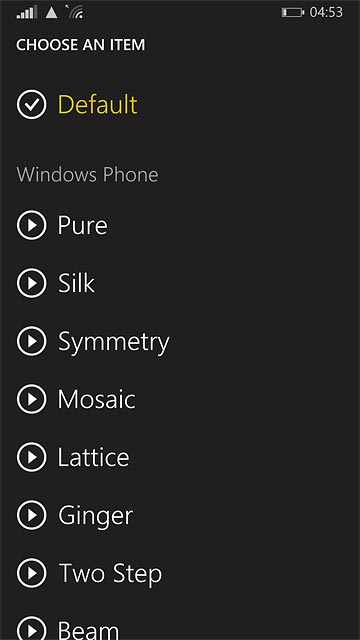
Task: Play preview of Ginger ringtone
Action: pos(31,515)
